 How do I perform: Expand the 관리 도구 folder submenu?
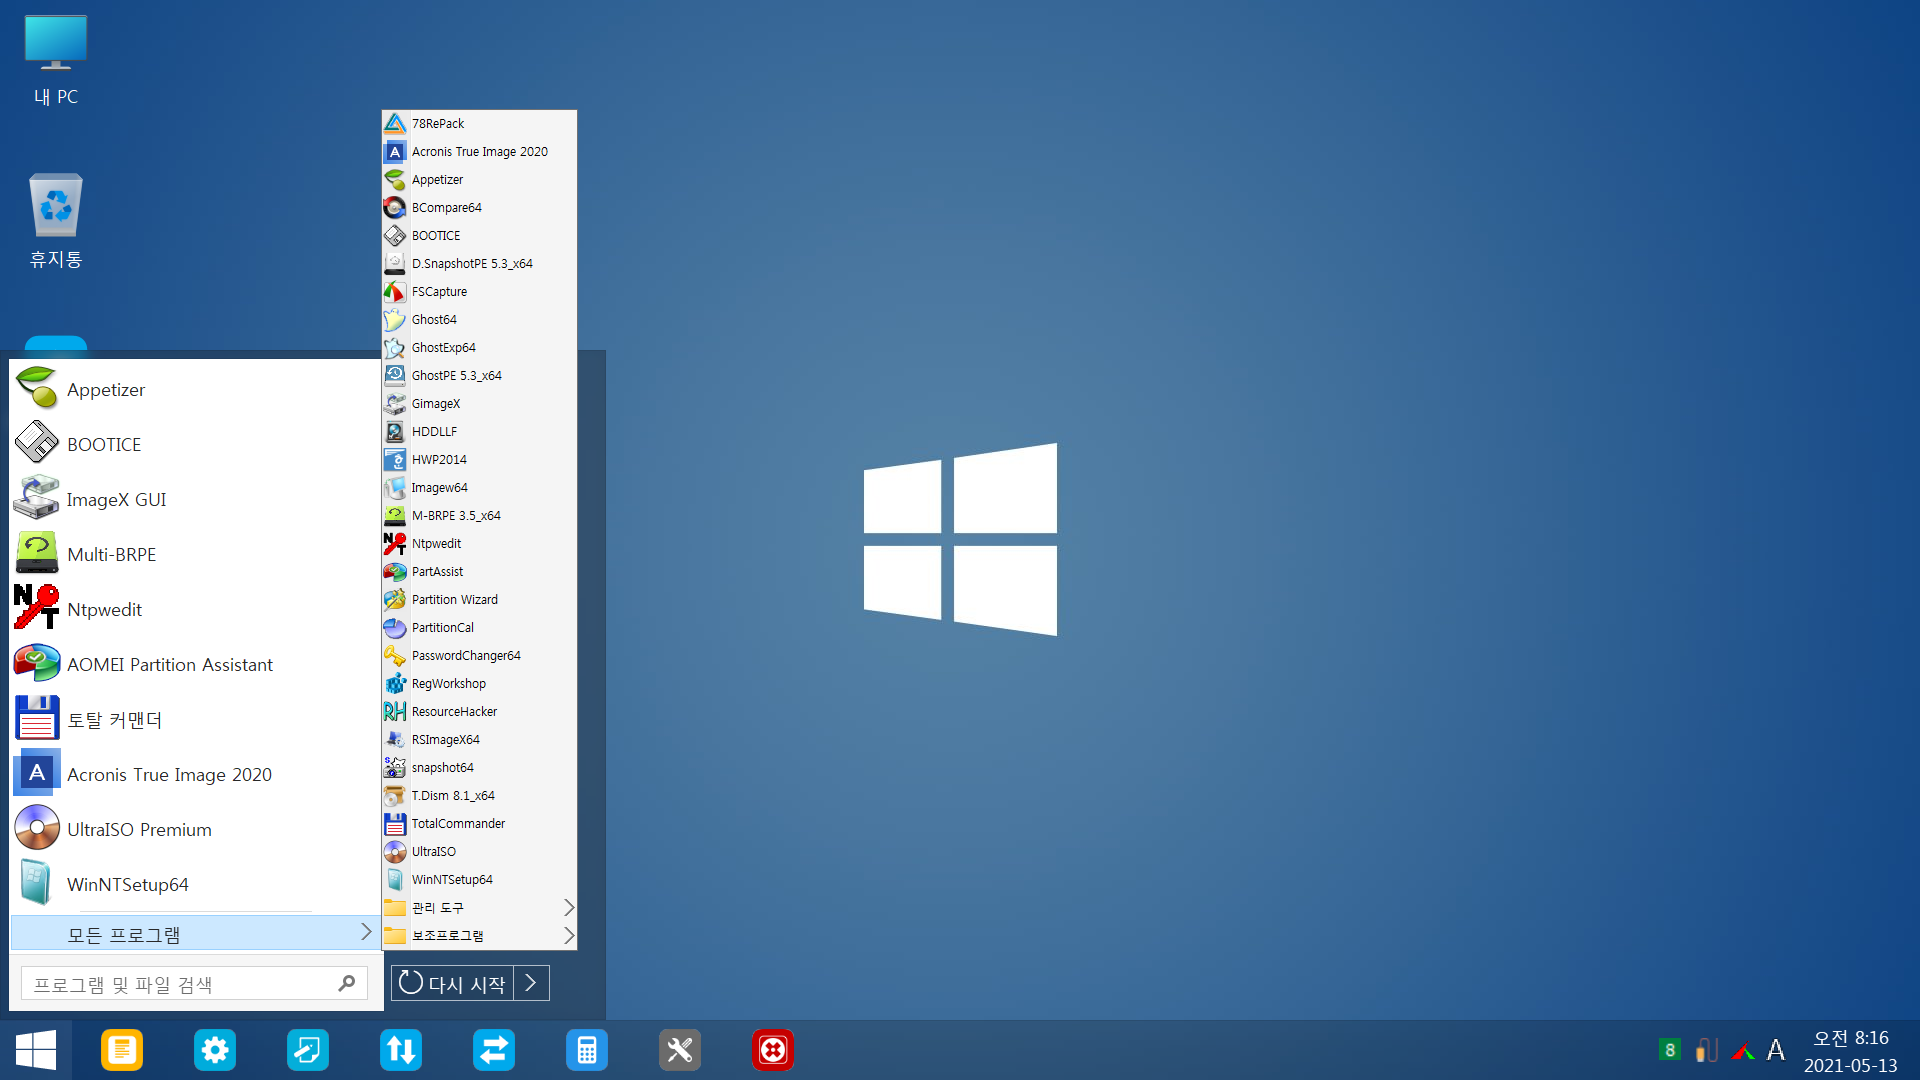(x=479, y=907)
